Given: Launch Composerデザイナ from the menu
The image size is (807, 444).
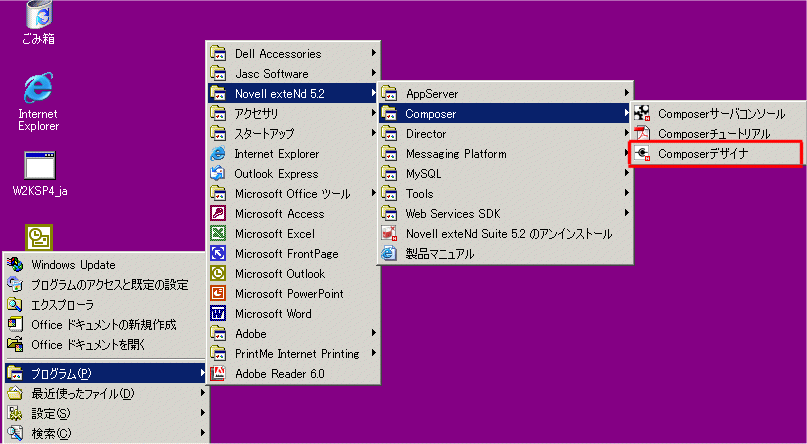Looking at the screenshot, I should pos(716,153).
